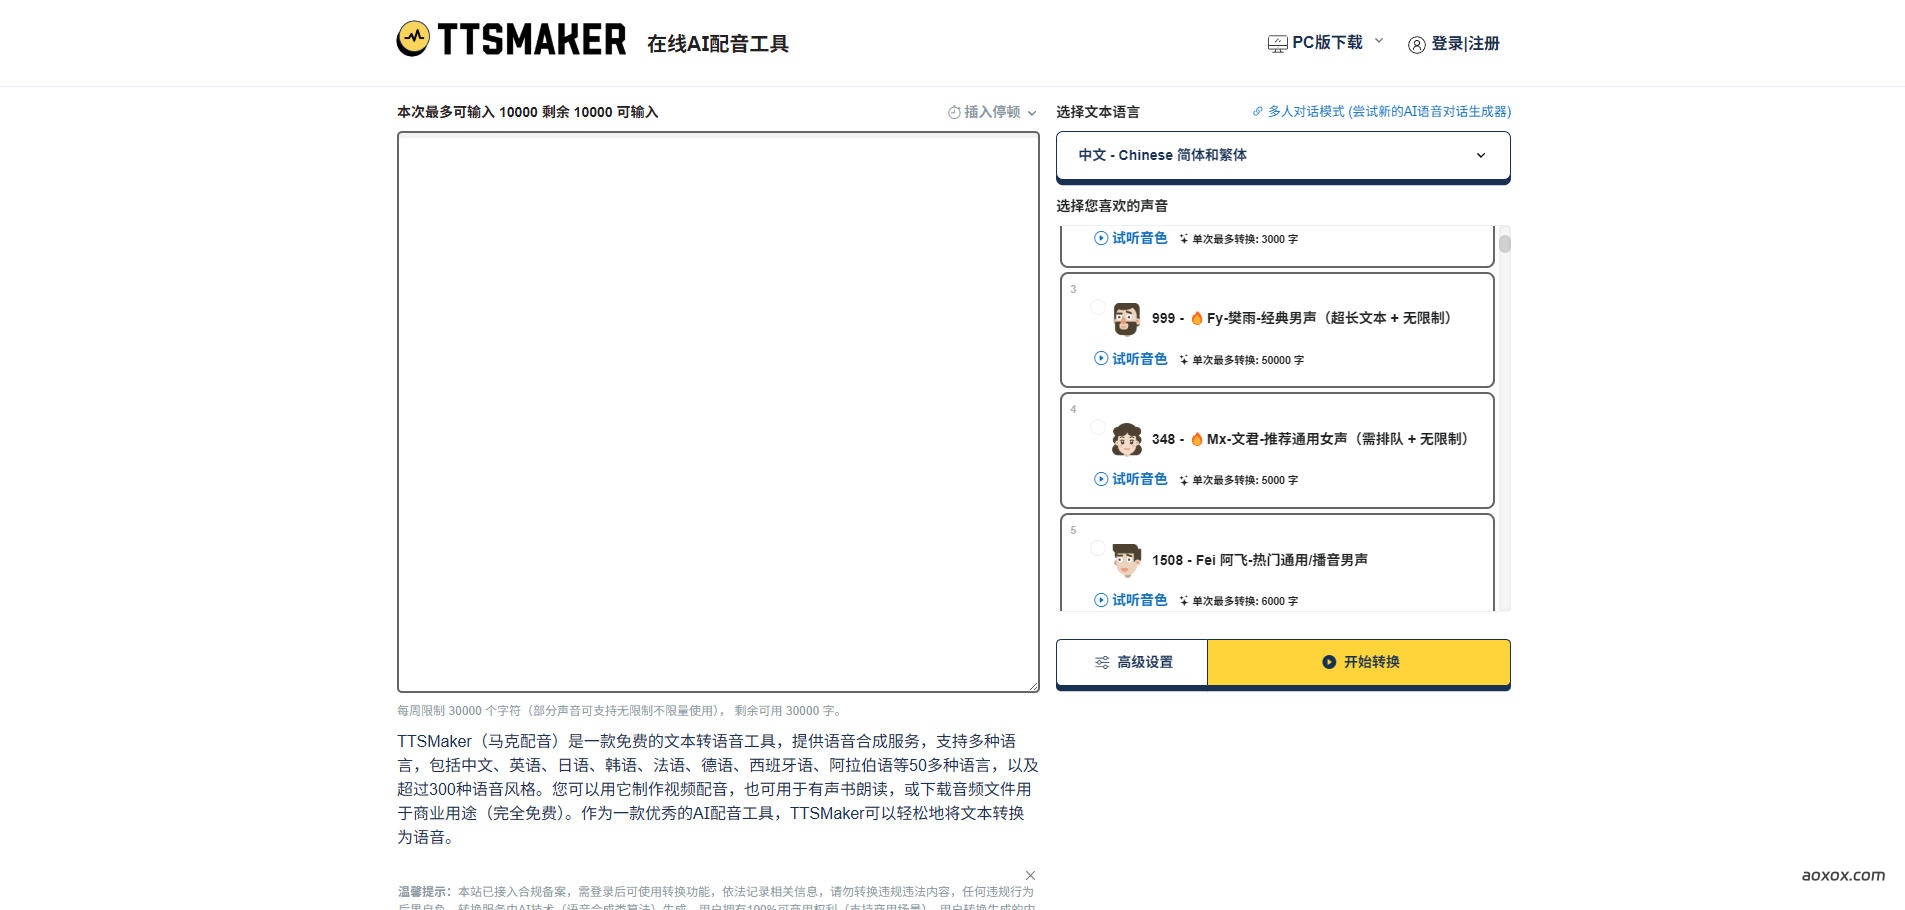Play 试听音色 preview for Fei 阿飞 voice
Image resolution: width=1905 pixels, height=910 pixels.
point(1130,600)
